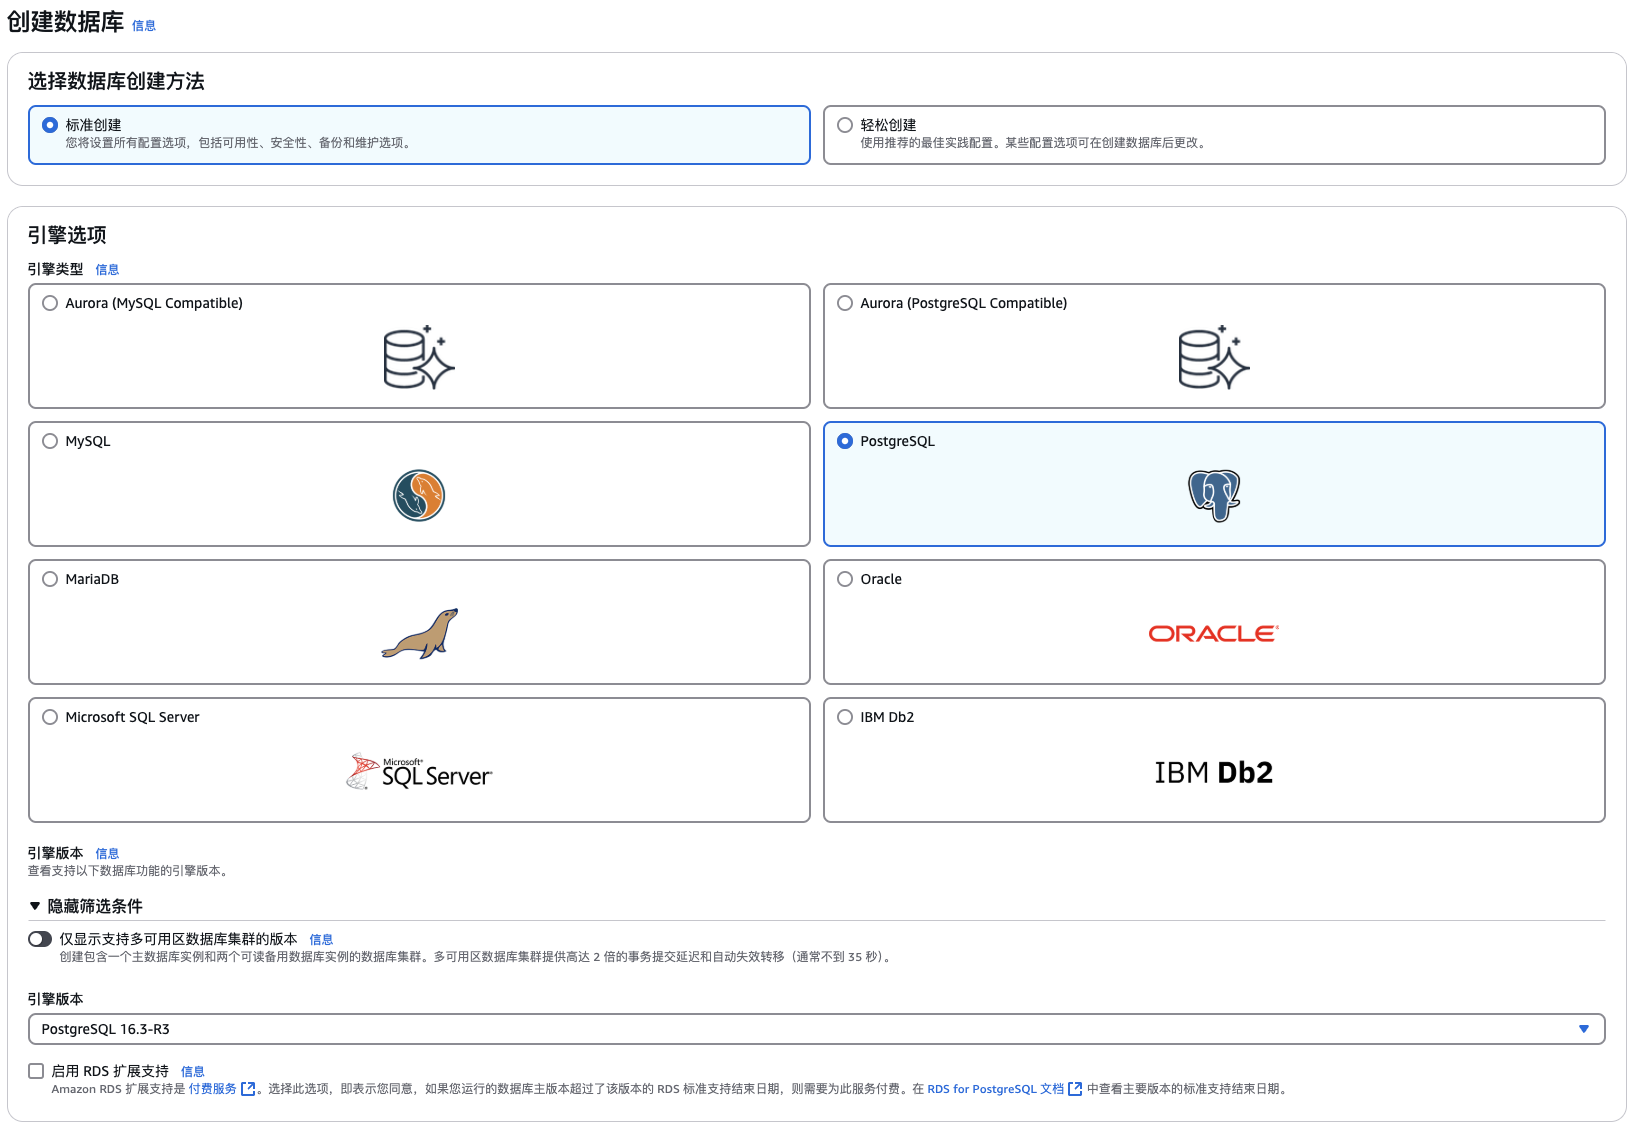Viewport: 1642px width, 1134px height.
Task: Select the MySQL engine radio button
Action: (x=50, y=441)
